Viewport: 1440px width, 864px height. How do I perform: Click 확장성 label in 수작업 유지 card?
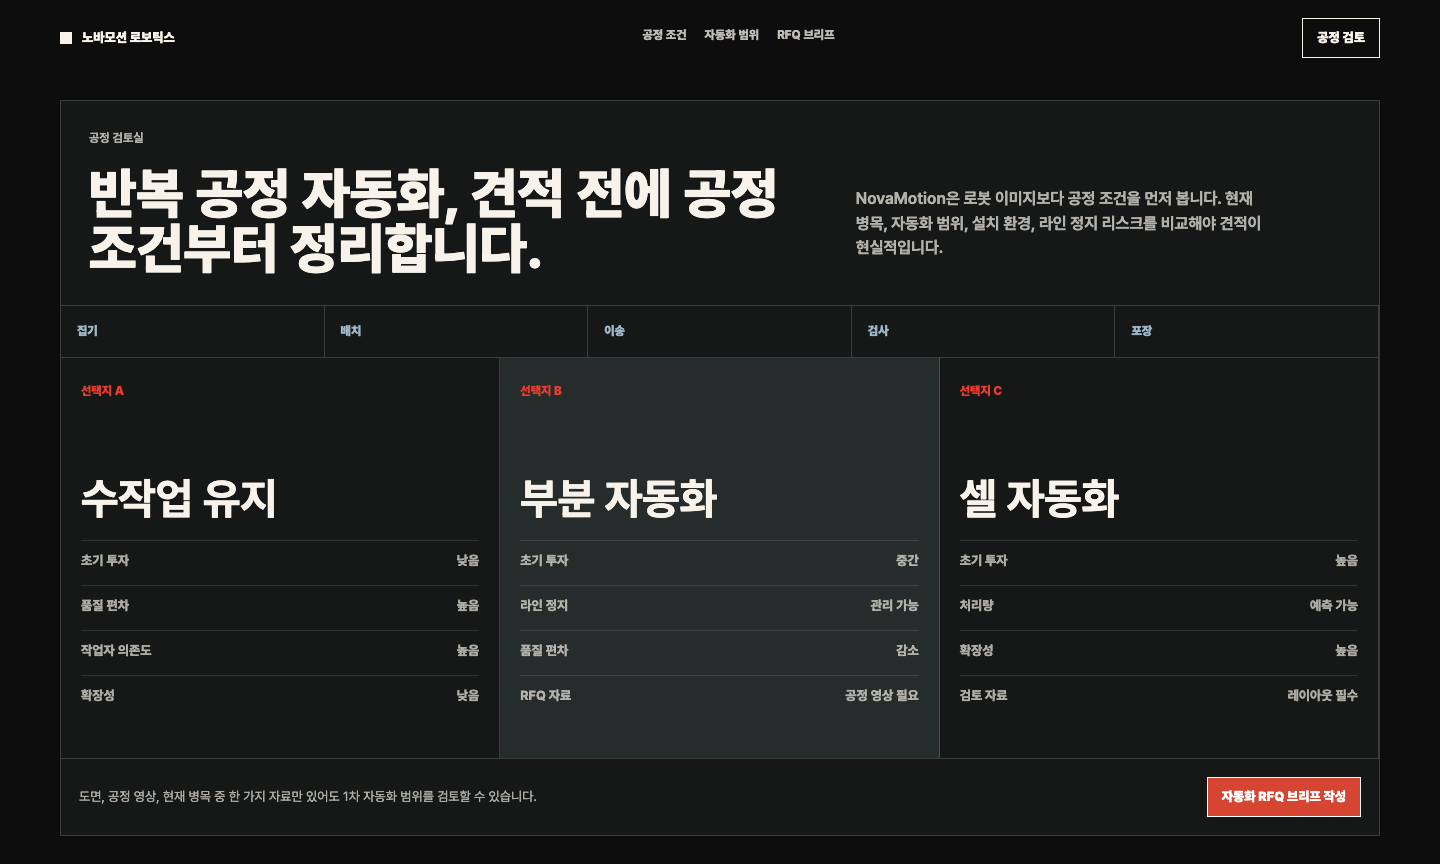98,696
